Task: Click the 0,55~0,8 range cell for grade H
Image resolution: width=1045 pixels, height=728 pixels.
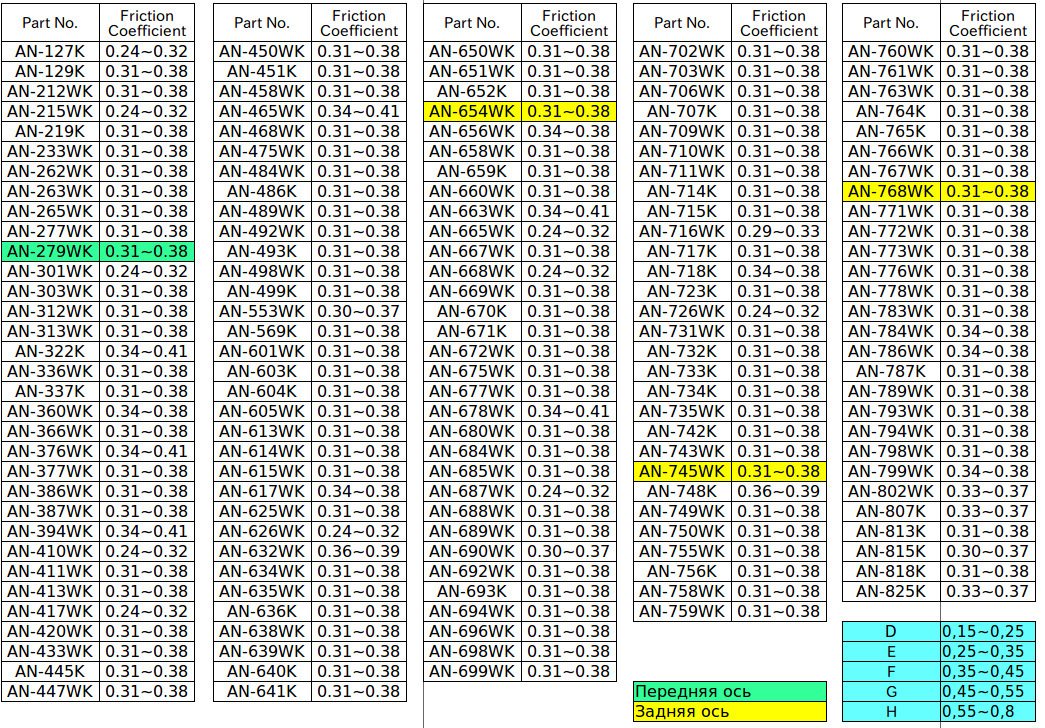Action: 986,711
